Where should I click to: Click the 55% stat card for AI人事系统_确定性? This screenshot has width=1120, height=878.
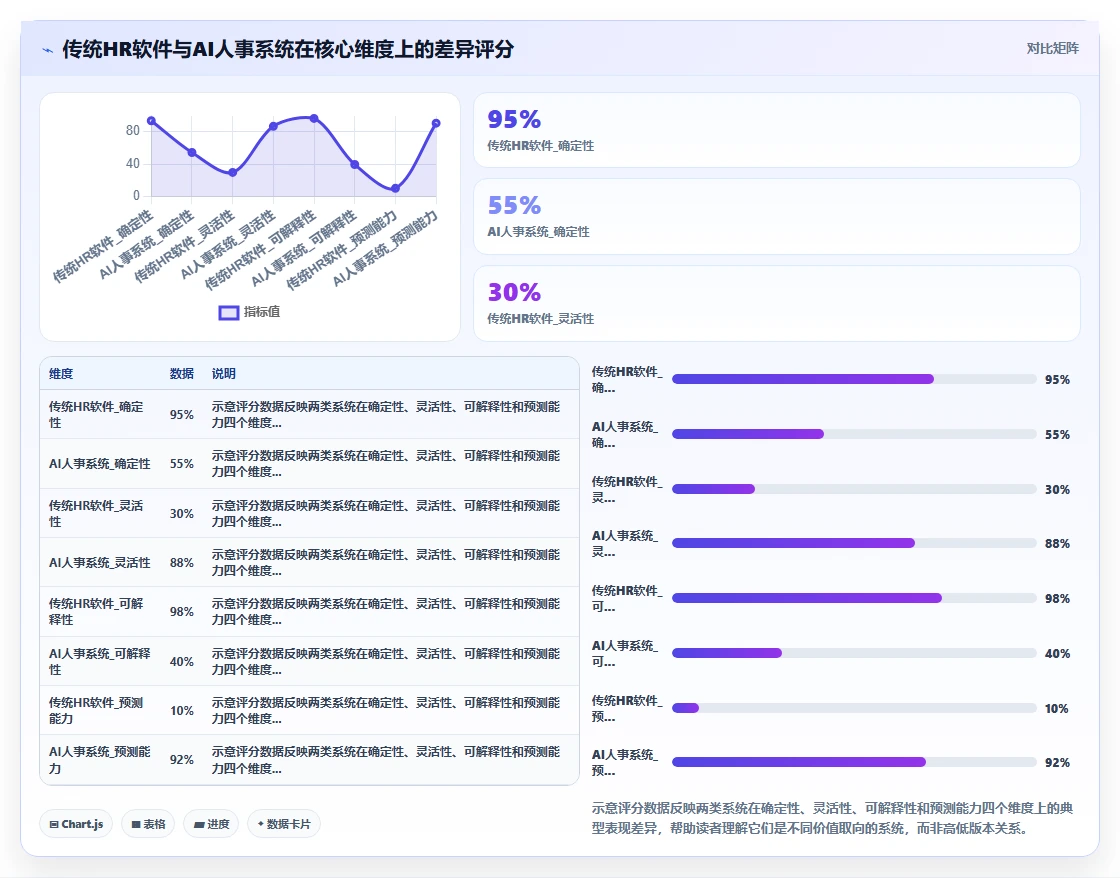[776, 216]
